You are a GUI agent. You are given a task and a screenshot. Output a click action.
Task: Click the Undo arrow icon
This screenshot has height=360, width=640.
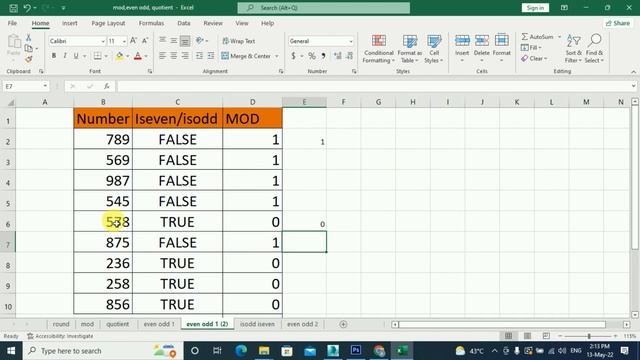point(27,8)
